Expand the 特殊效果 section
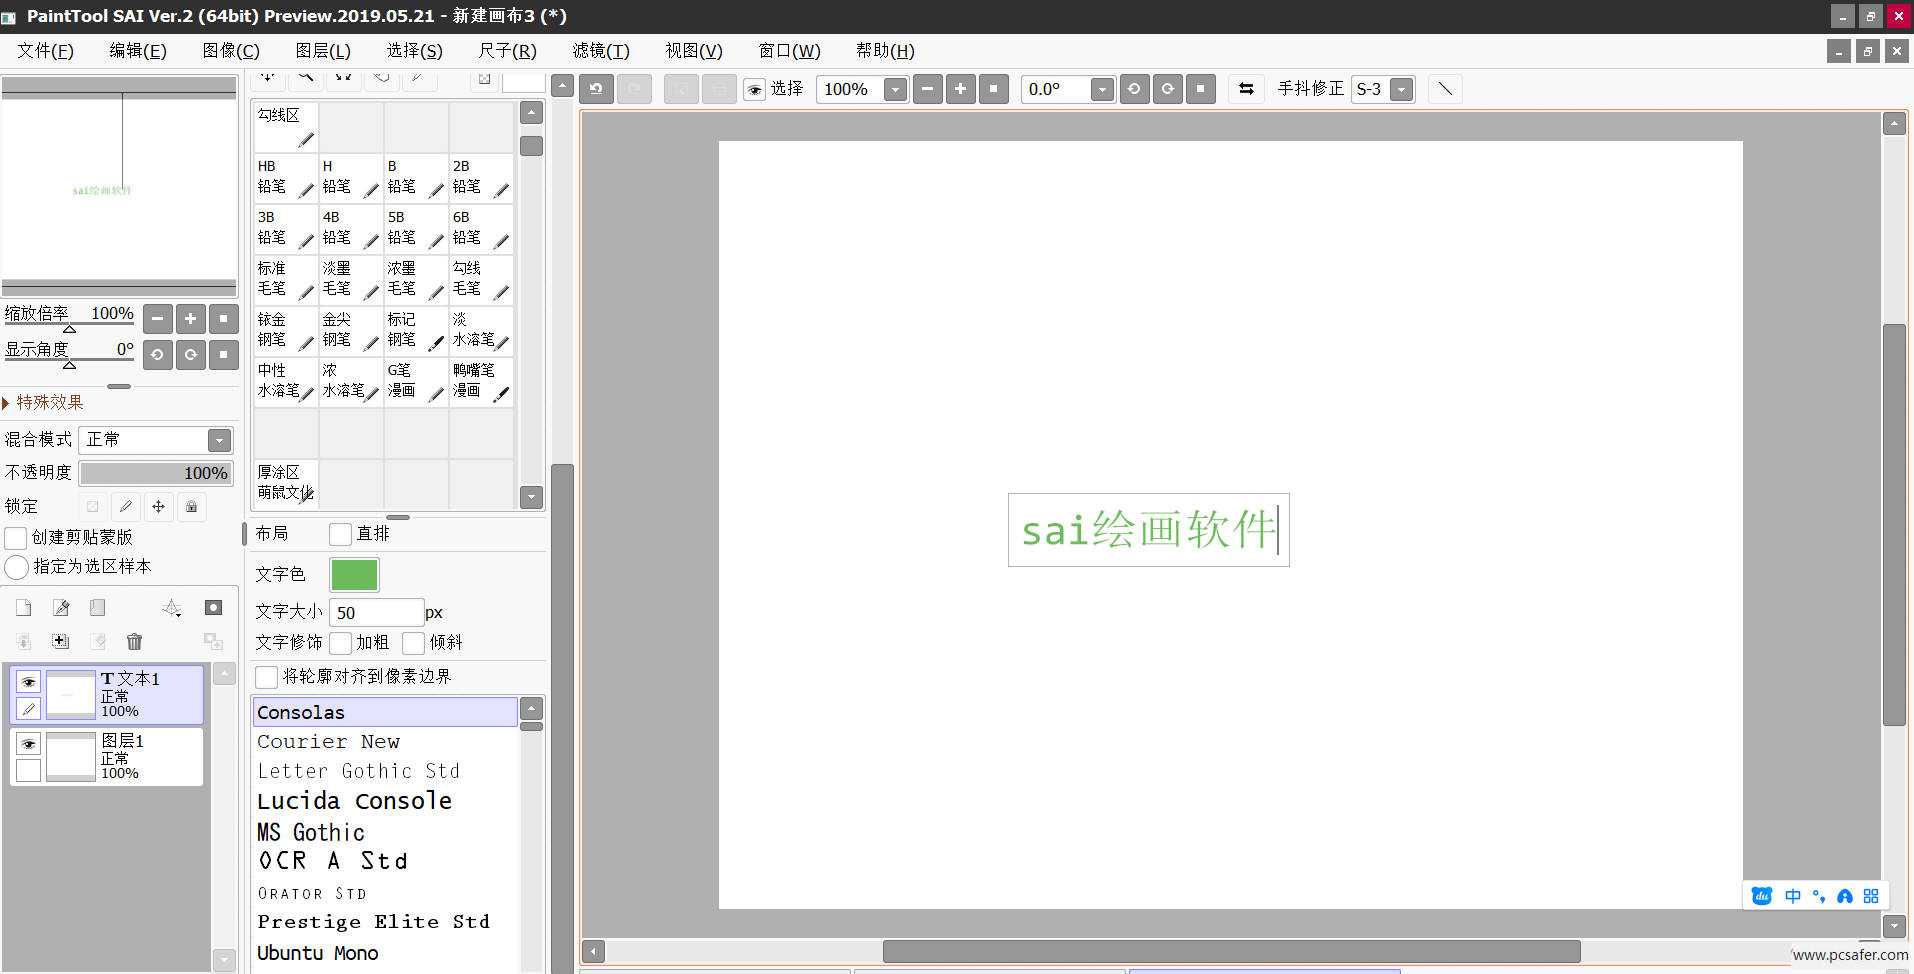The width and height of the screenshot is (1914, 974). tap(44, 402)
